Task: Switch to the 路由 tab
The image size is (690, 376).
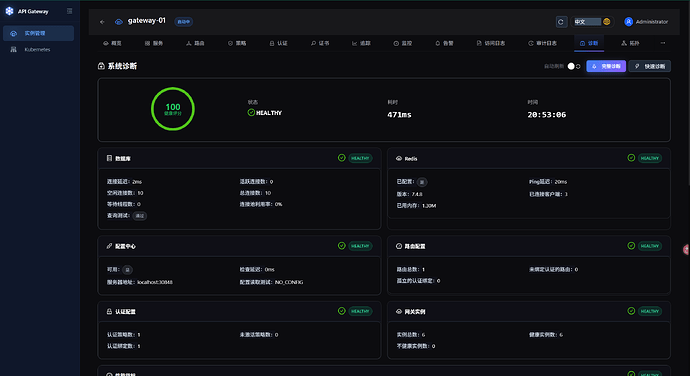Action: click(x=195, y=43)
